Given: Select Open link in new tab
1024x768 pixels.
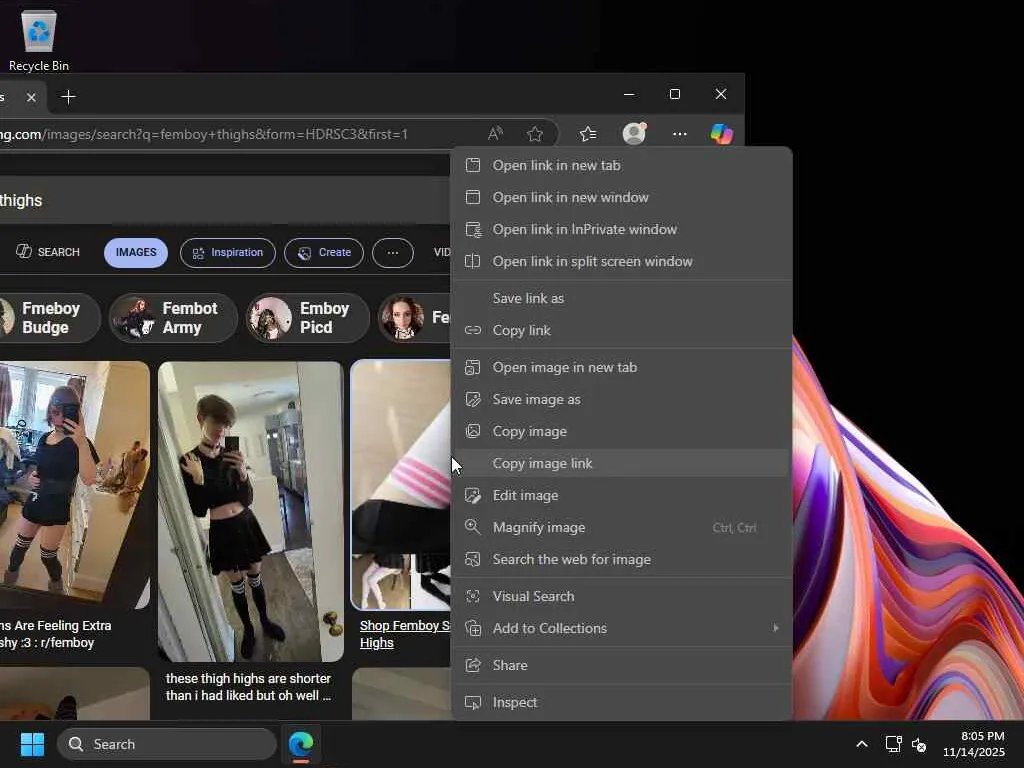Looking at the screenshot, I should pos(621,165).
